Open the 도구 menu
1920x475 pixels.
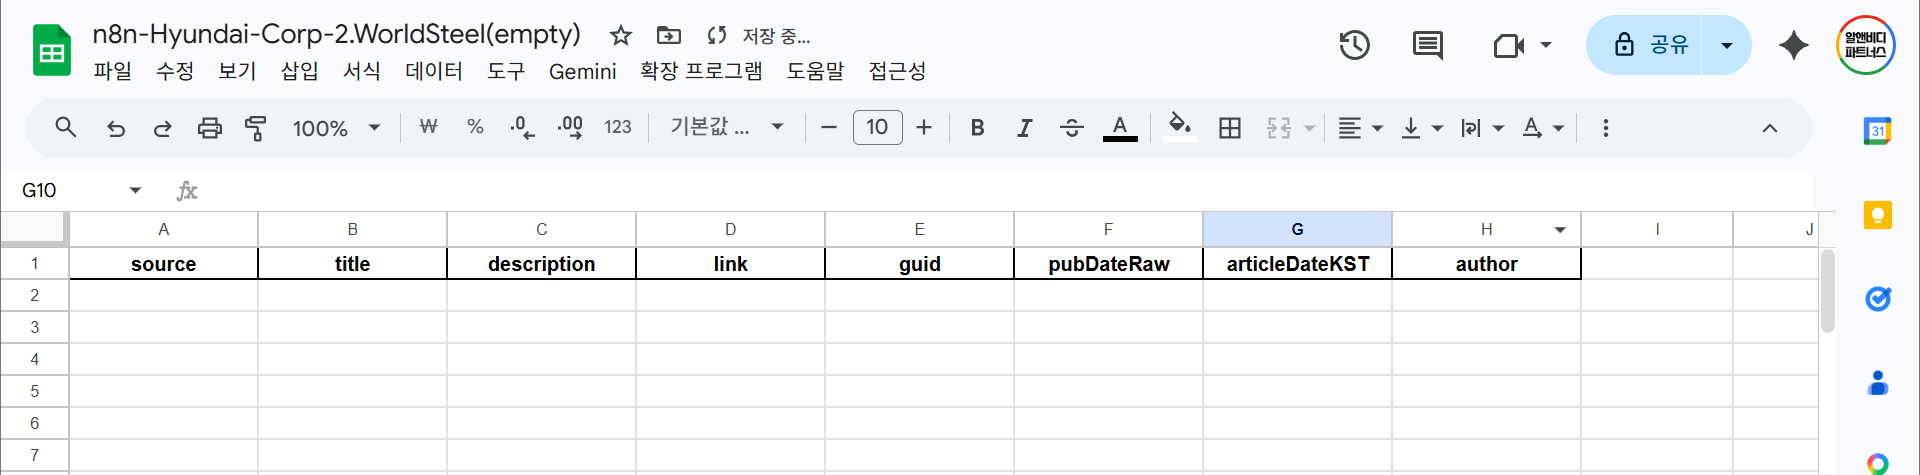pos(506,71)
